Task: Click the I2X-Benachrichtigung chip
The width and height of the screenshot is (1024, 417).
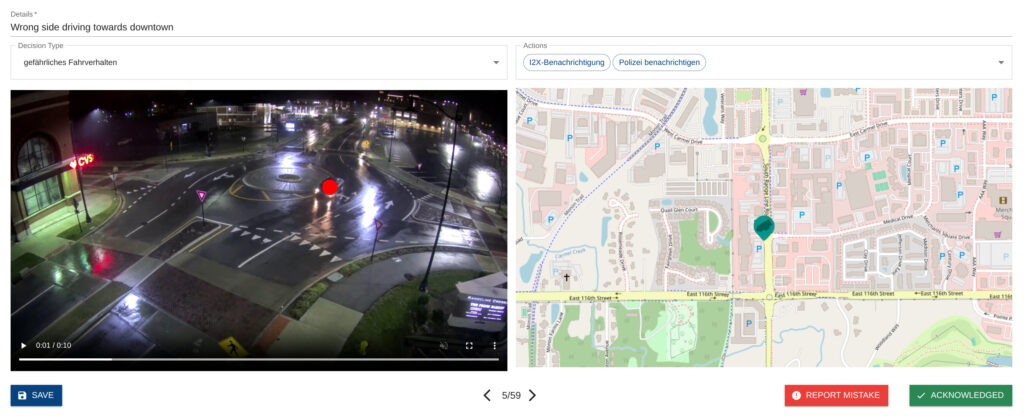Action: pos(566,63)
